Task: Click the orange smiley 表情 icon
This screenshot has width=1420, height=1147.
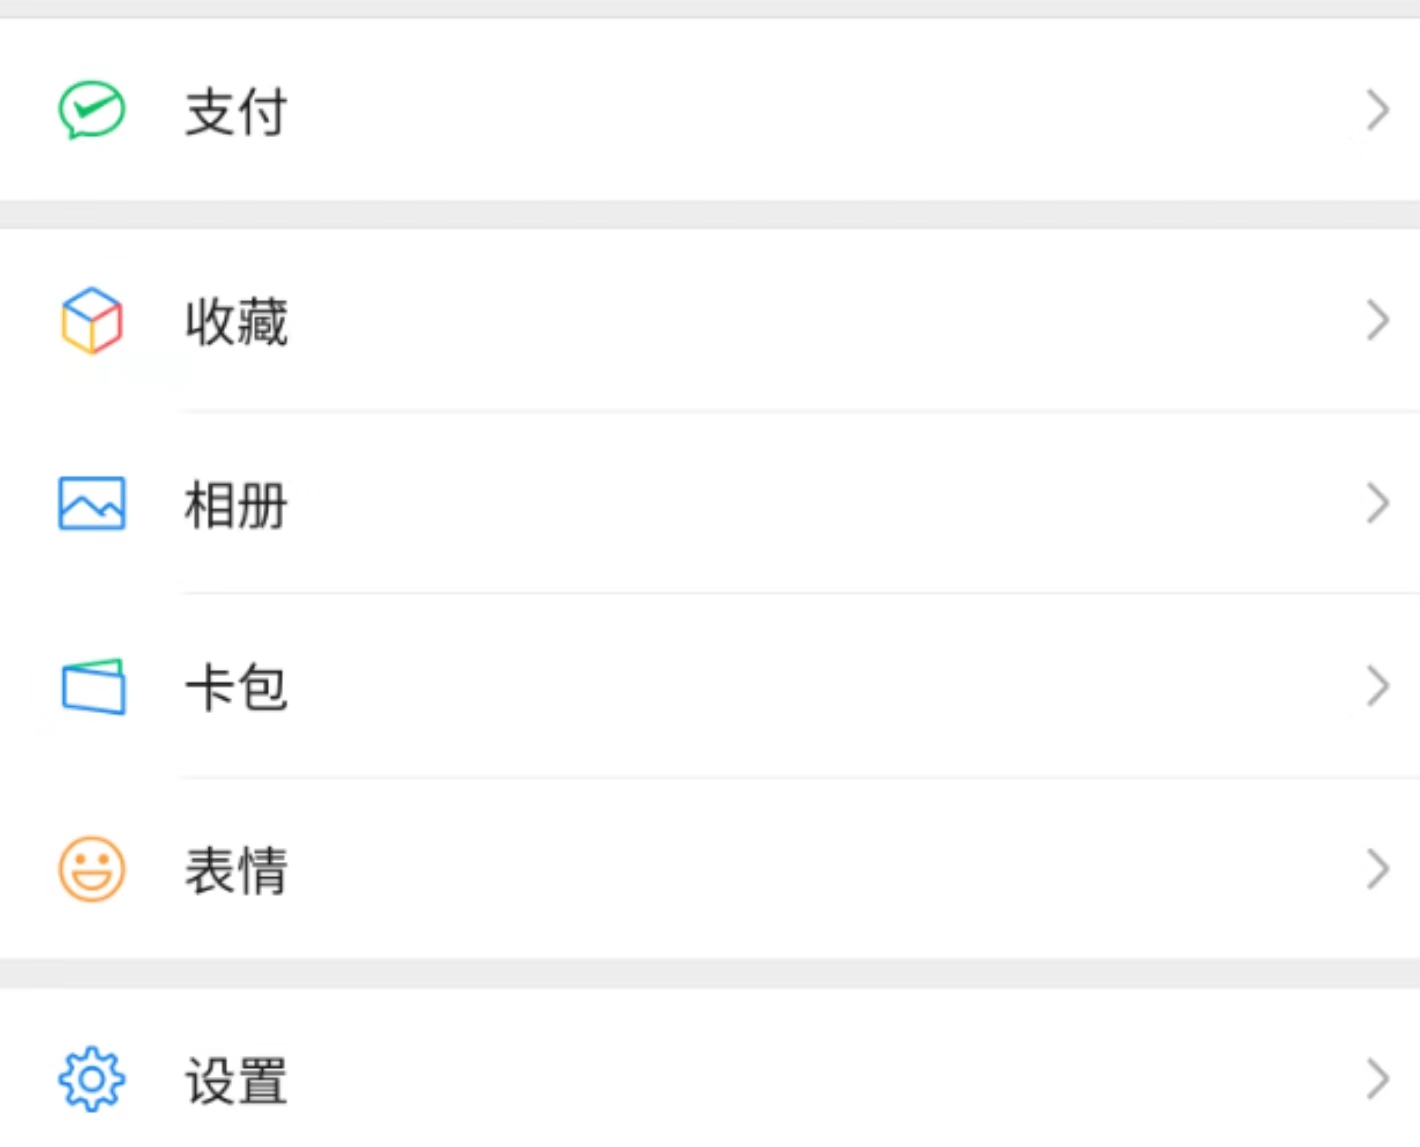Action: coord(91,869)
